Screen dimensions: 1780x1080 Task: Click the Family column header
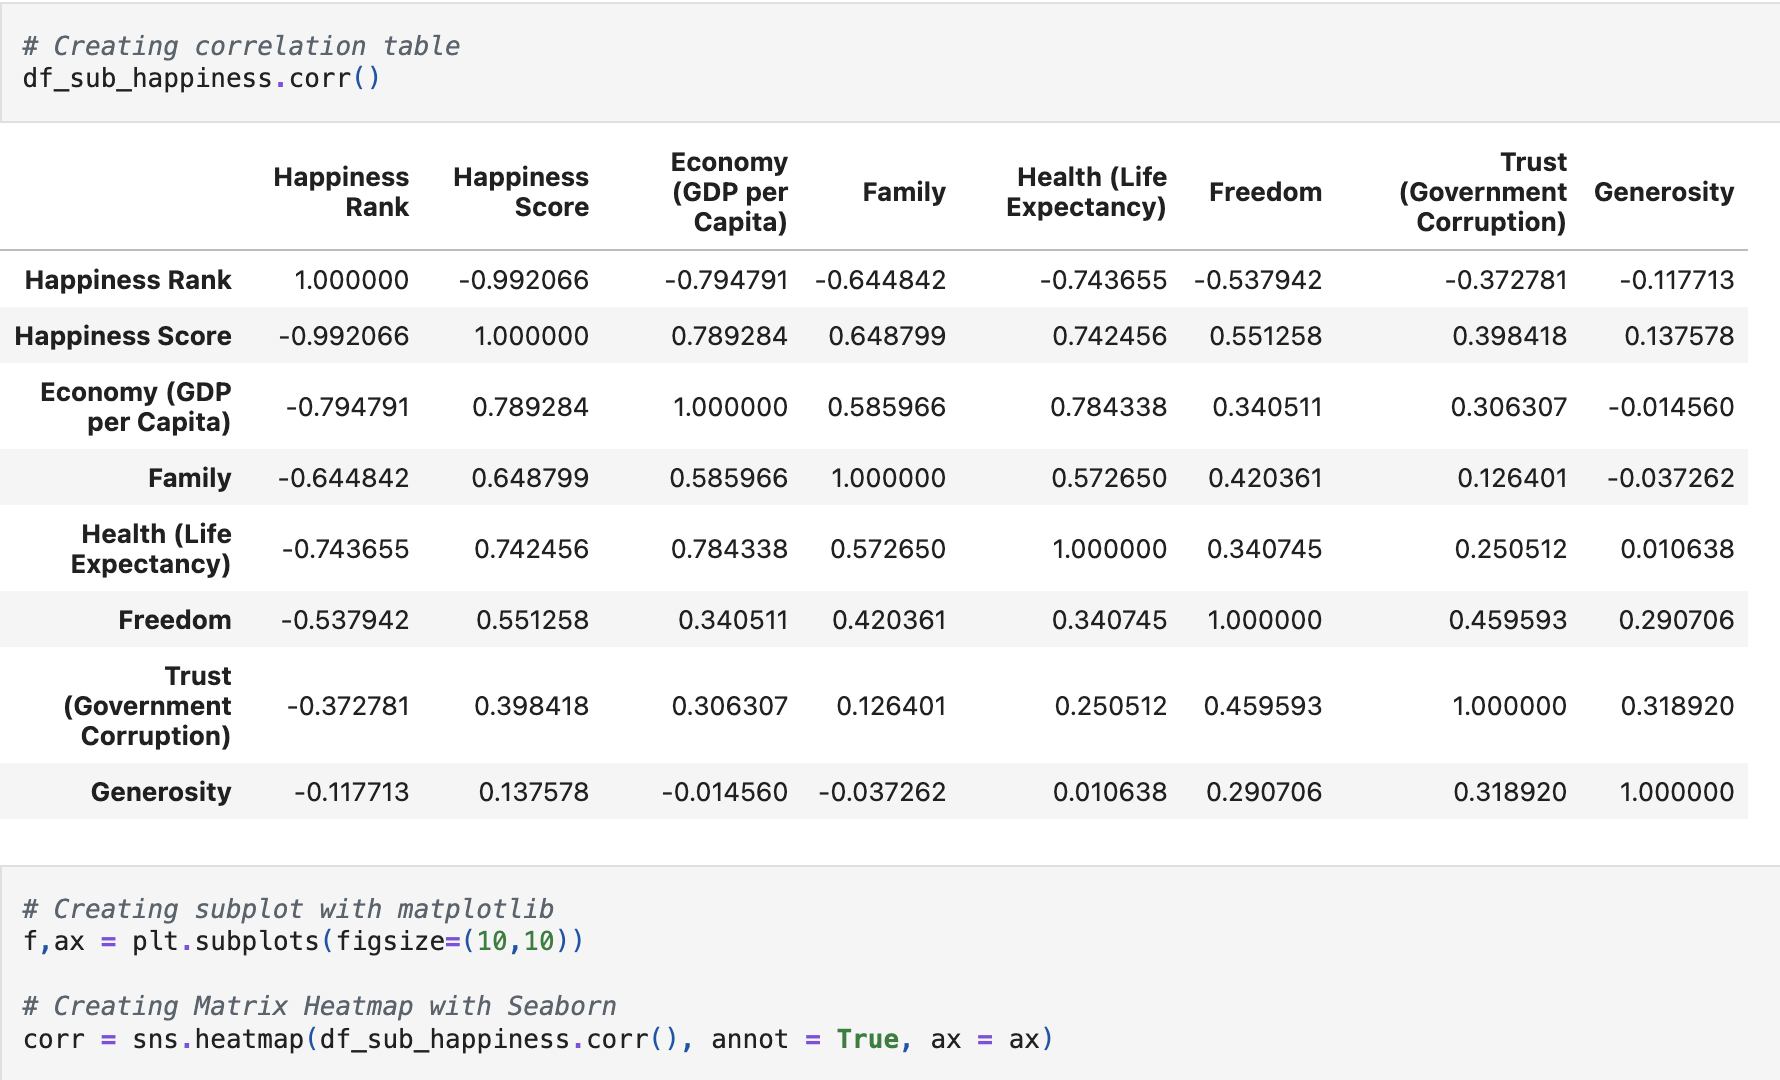coord(904,192)
